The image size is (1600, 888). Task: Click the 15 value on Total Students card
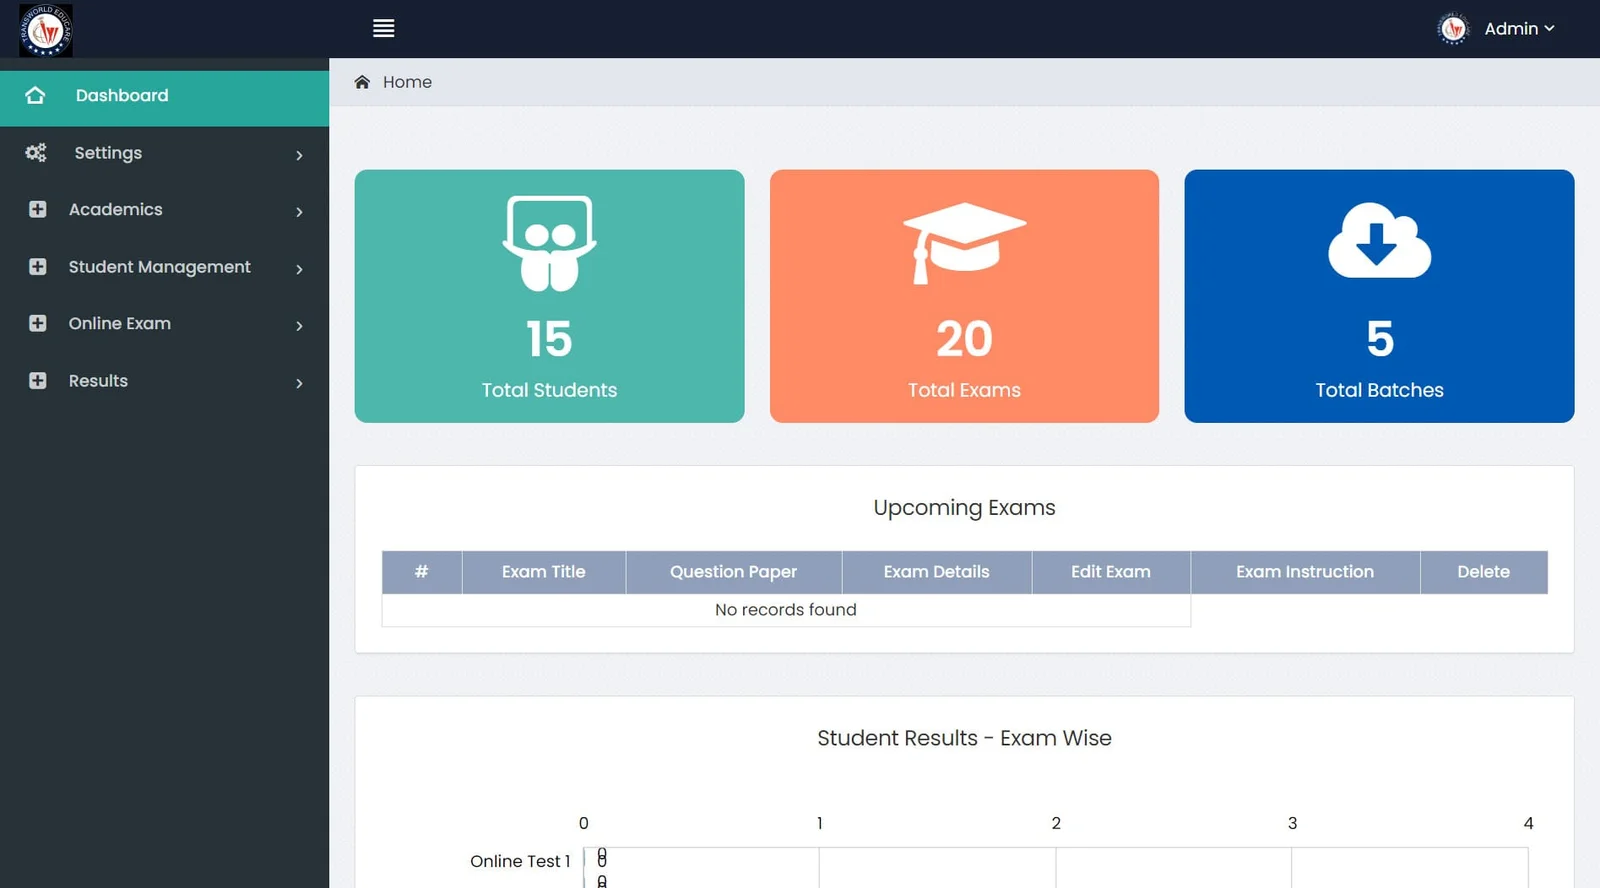(549, 339)
